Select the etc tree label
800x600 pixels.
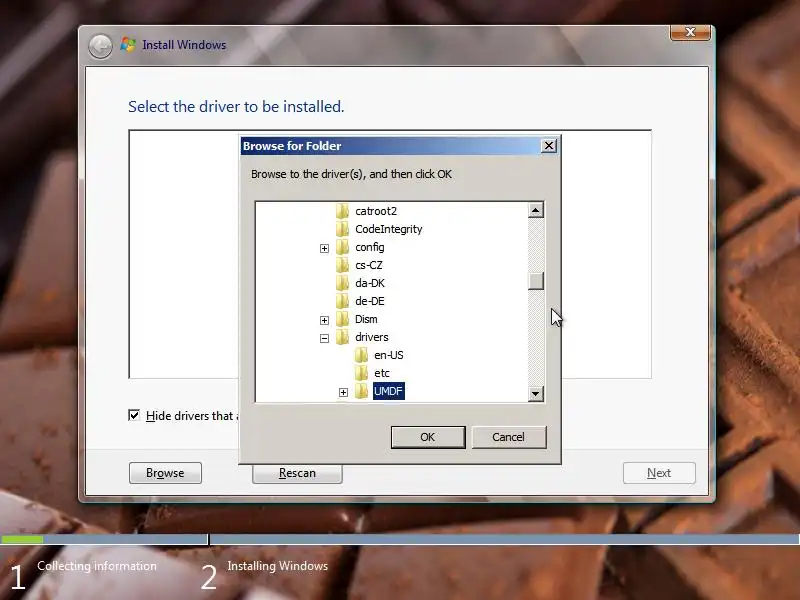coord(382,373)
